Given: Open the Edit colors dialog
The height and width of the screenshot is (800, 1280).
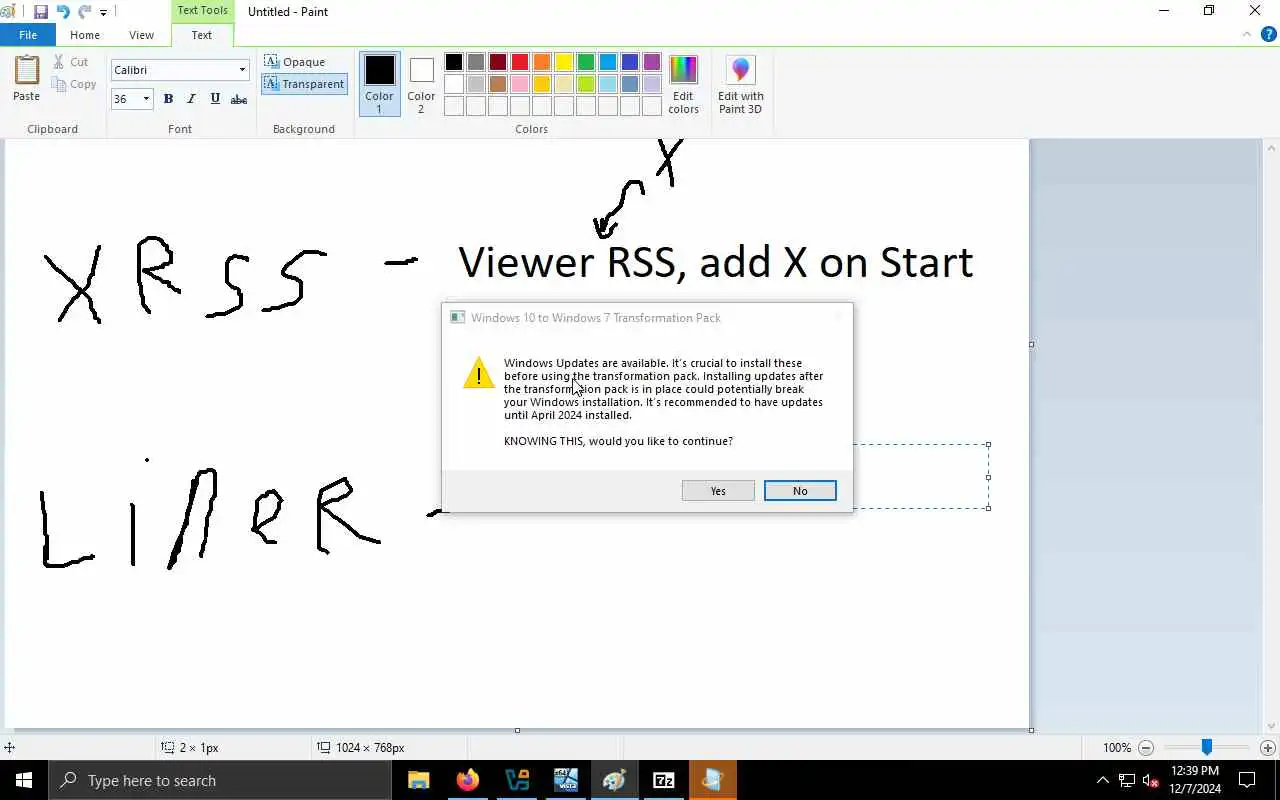Looking at the screenshot, I should [683, 84].
